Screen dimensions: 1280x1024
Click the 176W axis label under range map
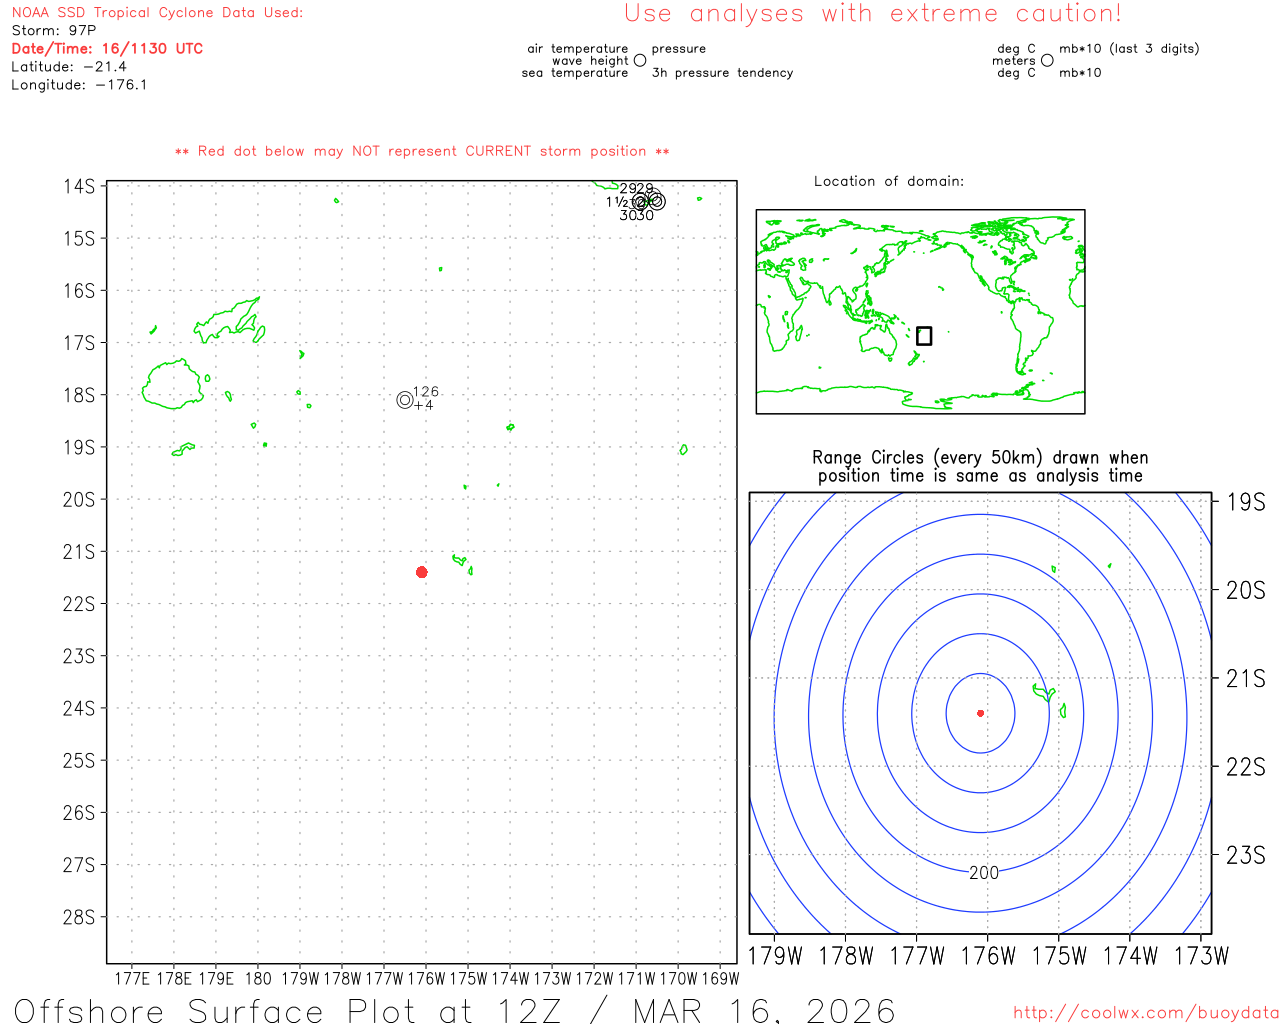click(x=987, y=956)
